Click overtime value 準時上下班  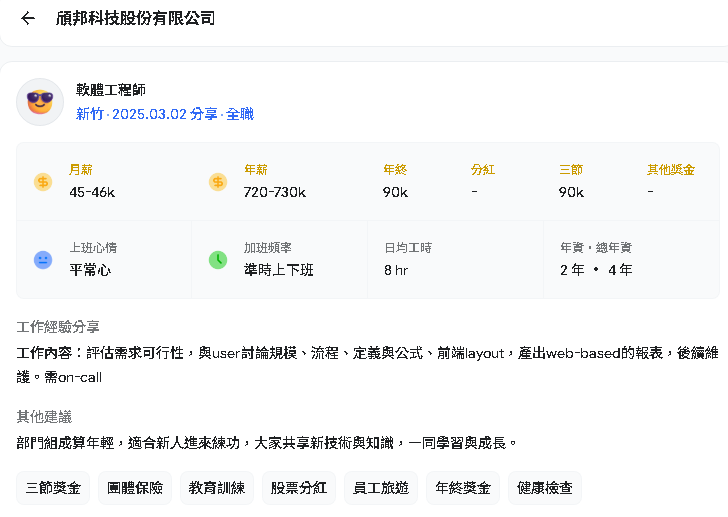pos(279,270)
